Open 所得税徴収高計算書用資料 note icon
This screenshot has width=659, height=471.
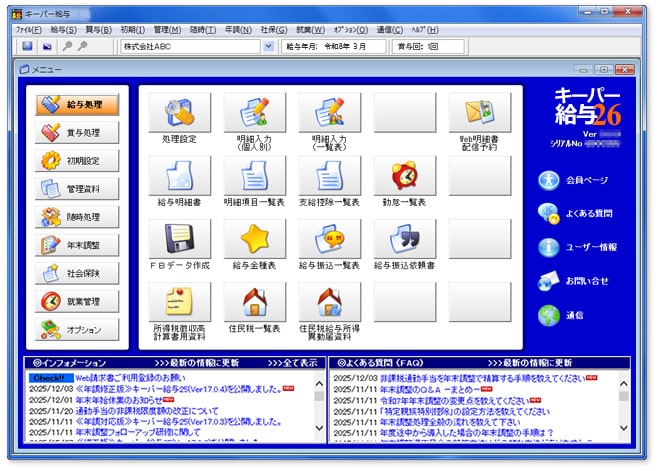(x=180, y=302)
